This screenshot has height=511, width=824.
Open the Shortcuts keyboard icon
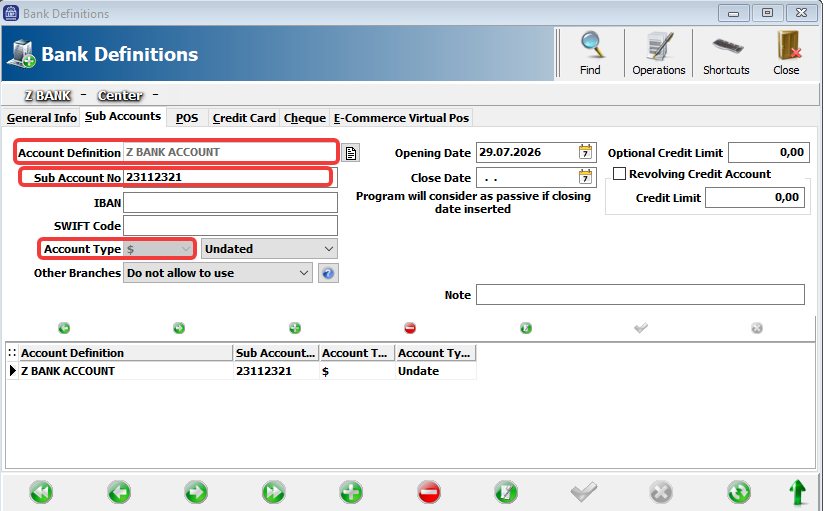point(726,53)
